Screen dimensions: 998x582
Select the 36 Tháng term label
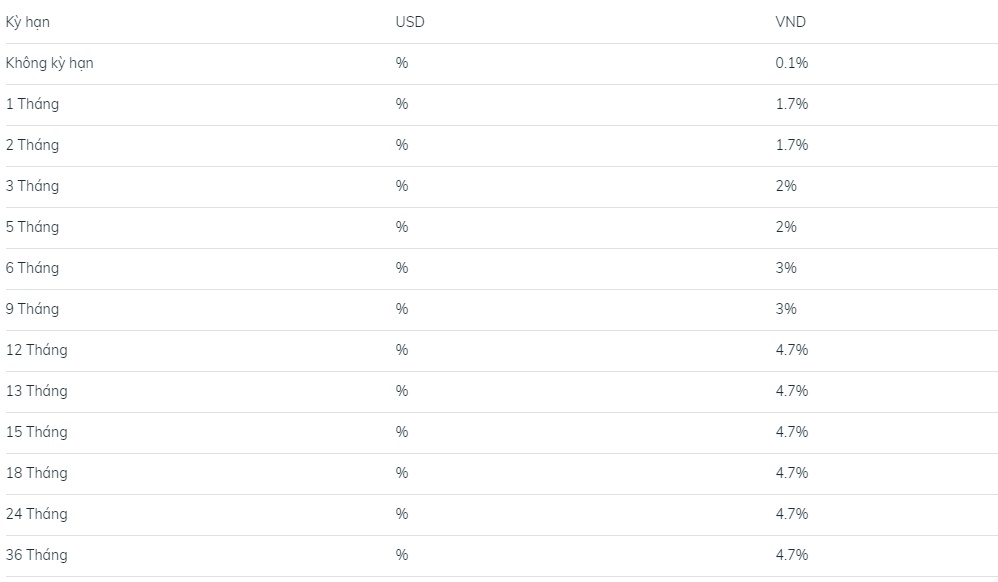pyautogui.click(x=37, y=555)
